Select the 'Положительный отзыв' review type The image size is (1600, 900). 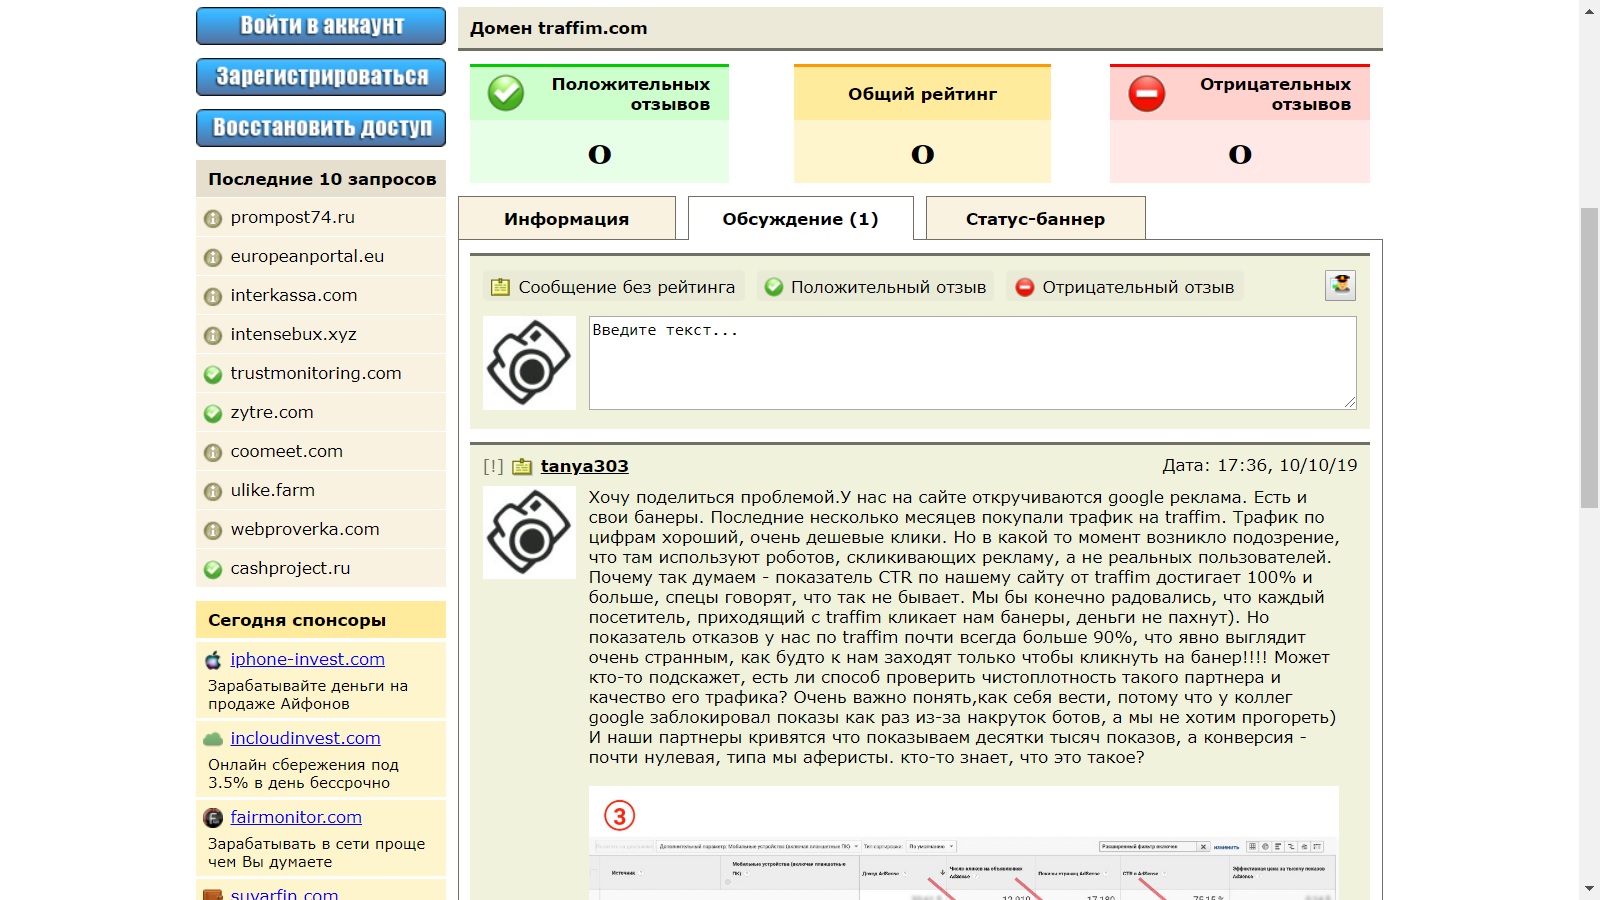point(875,287)
